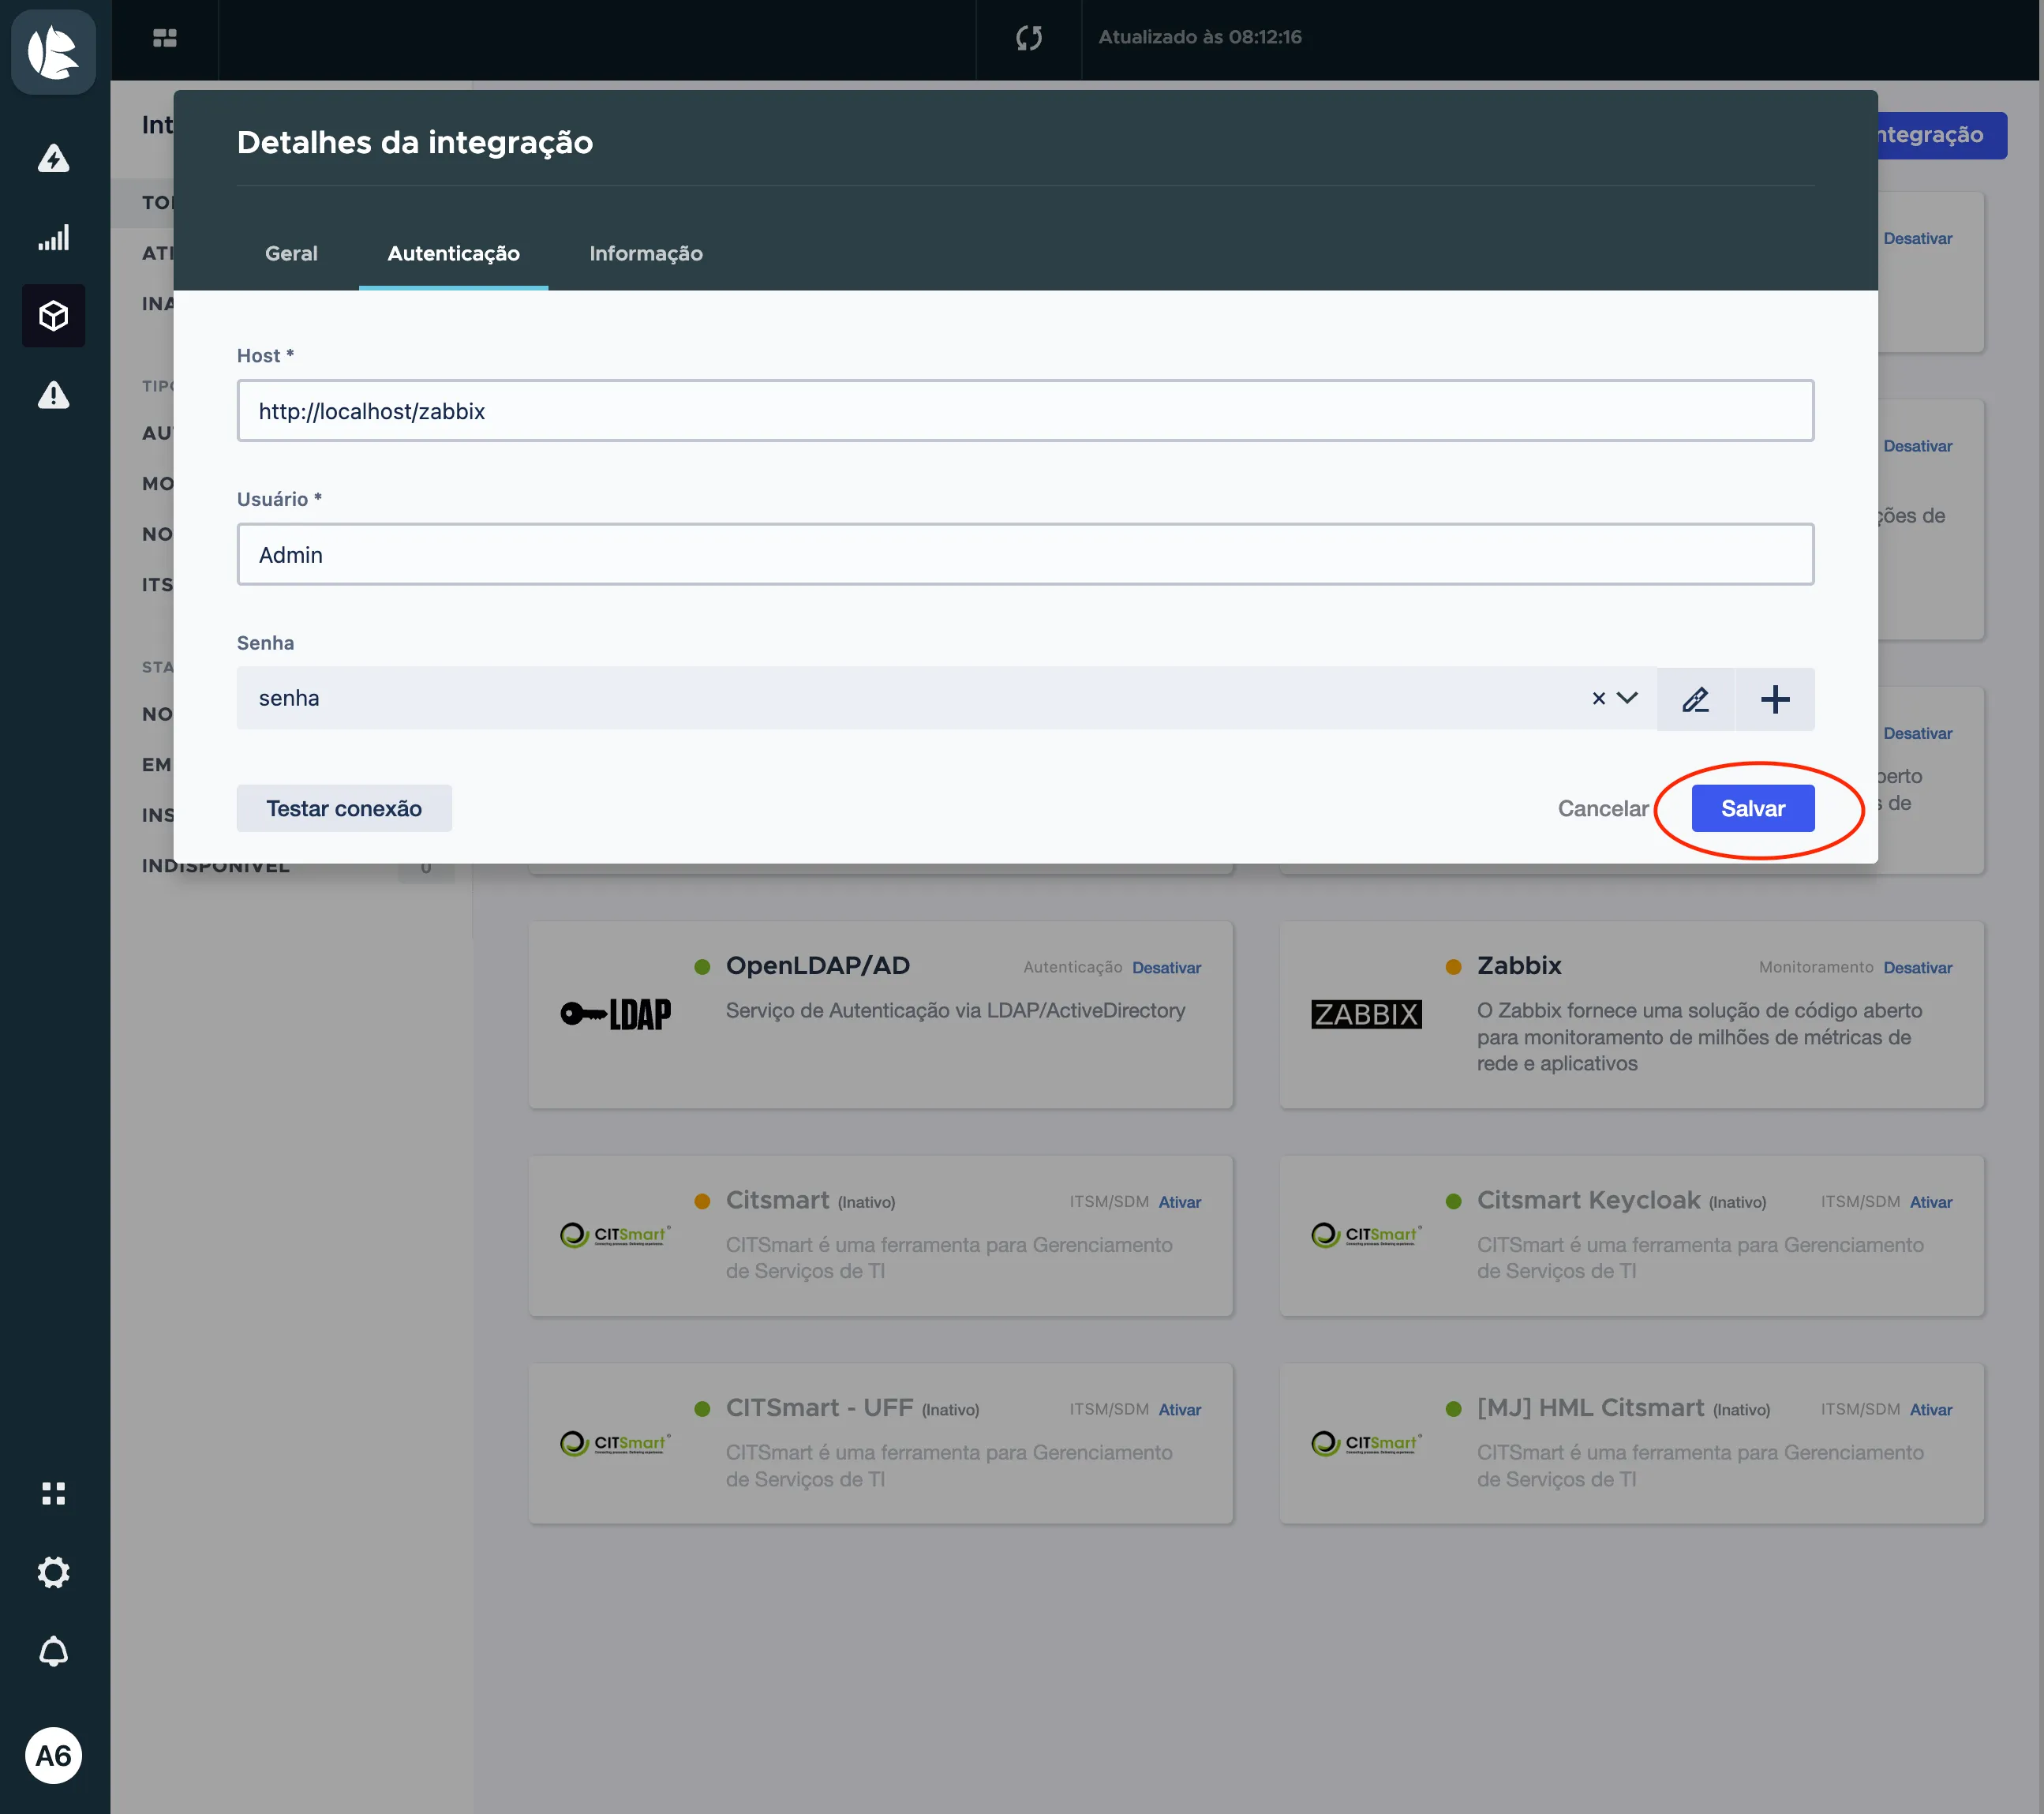Expand the Senha dropdown chevron
2044x1814 pixels.
click(x=1627, y=698)
